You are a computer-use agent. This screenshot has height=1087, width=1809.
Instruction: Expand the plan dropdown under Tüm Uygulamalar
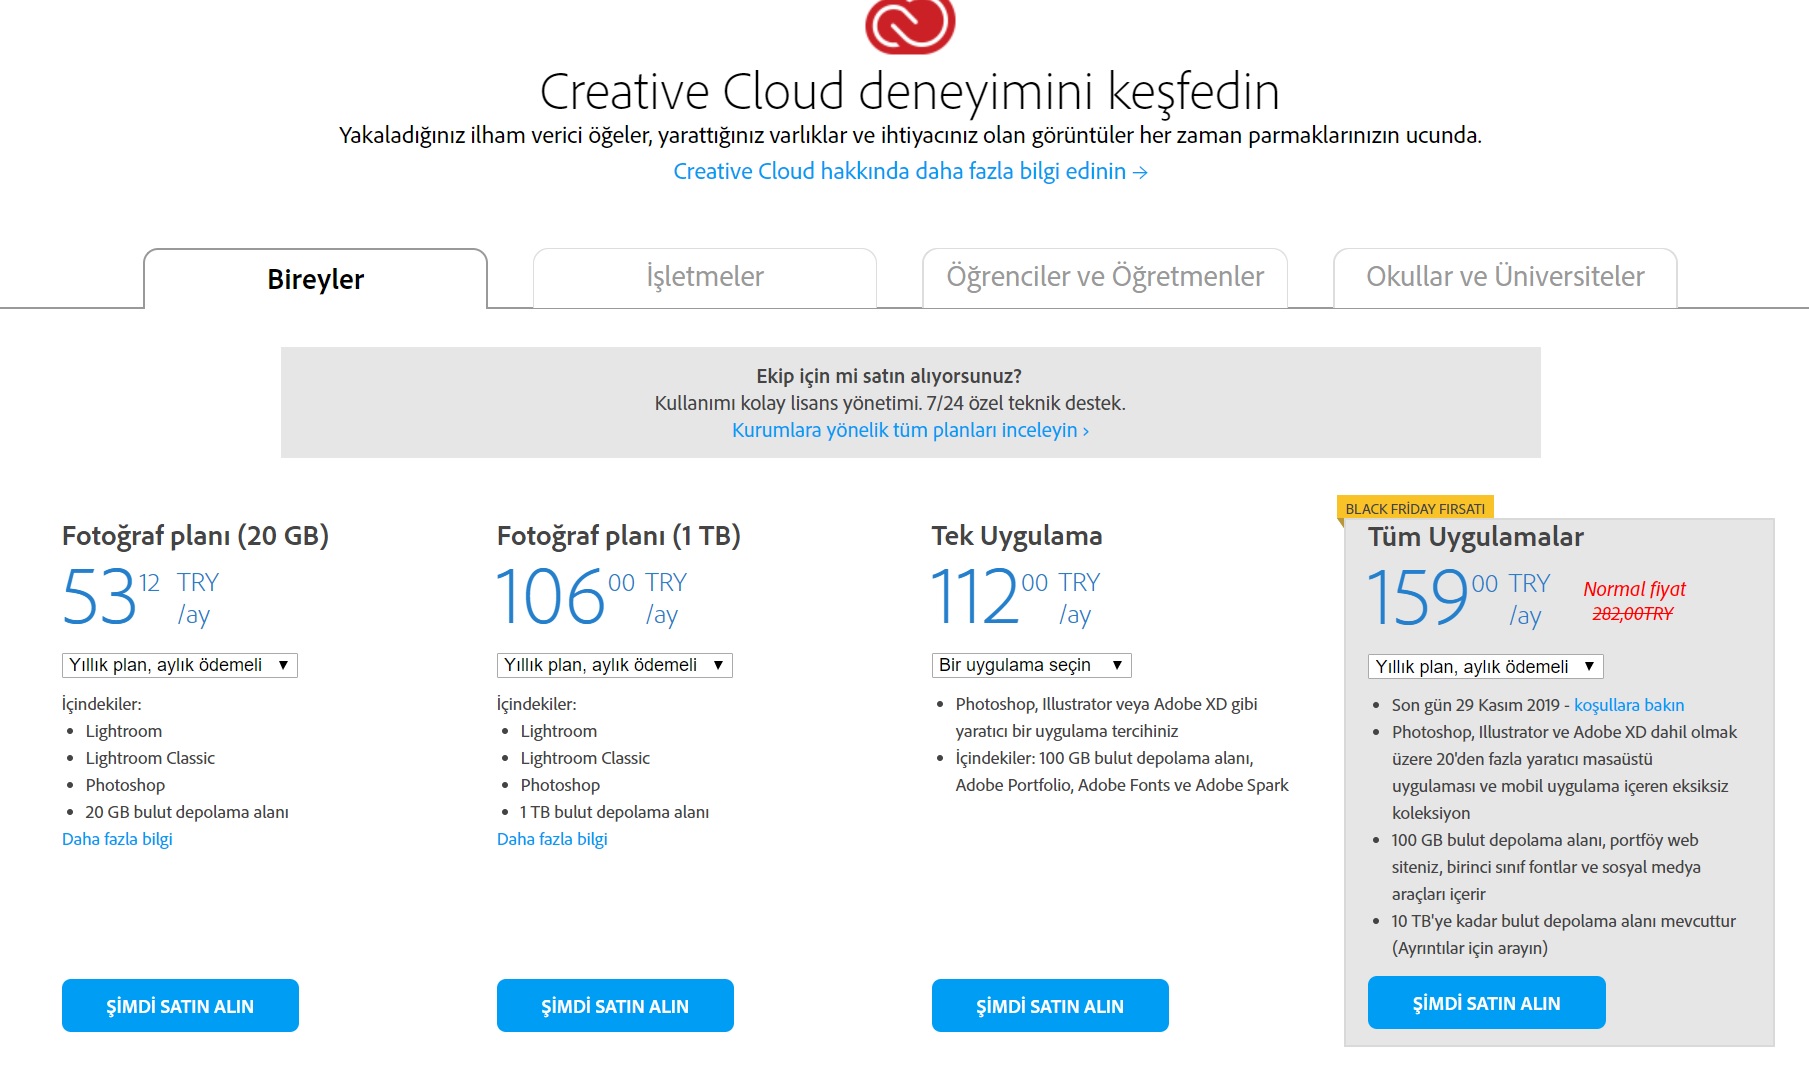point(1486,667)
